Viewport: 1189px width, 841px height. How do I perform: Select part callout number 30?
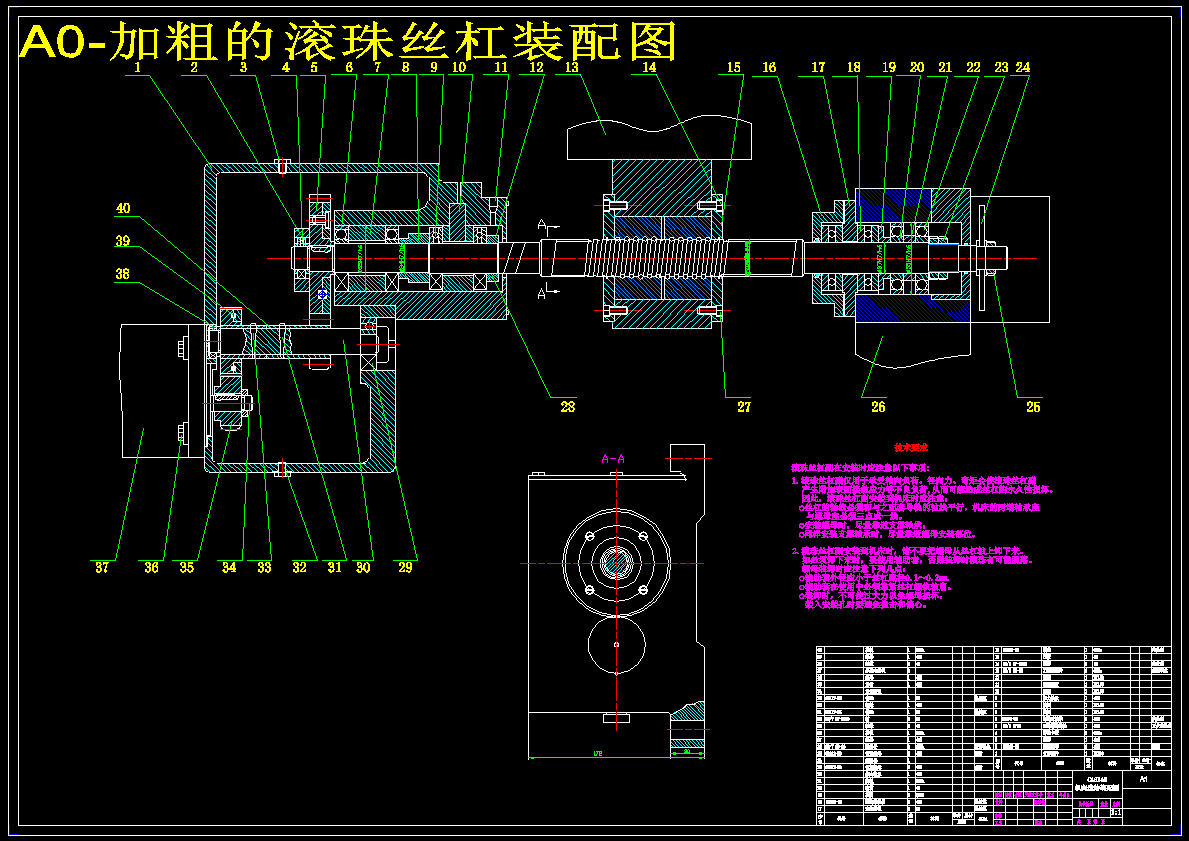click(x=363, y=566)
